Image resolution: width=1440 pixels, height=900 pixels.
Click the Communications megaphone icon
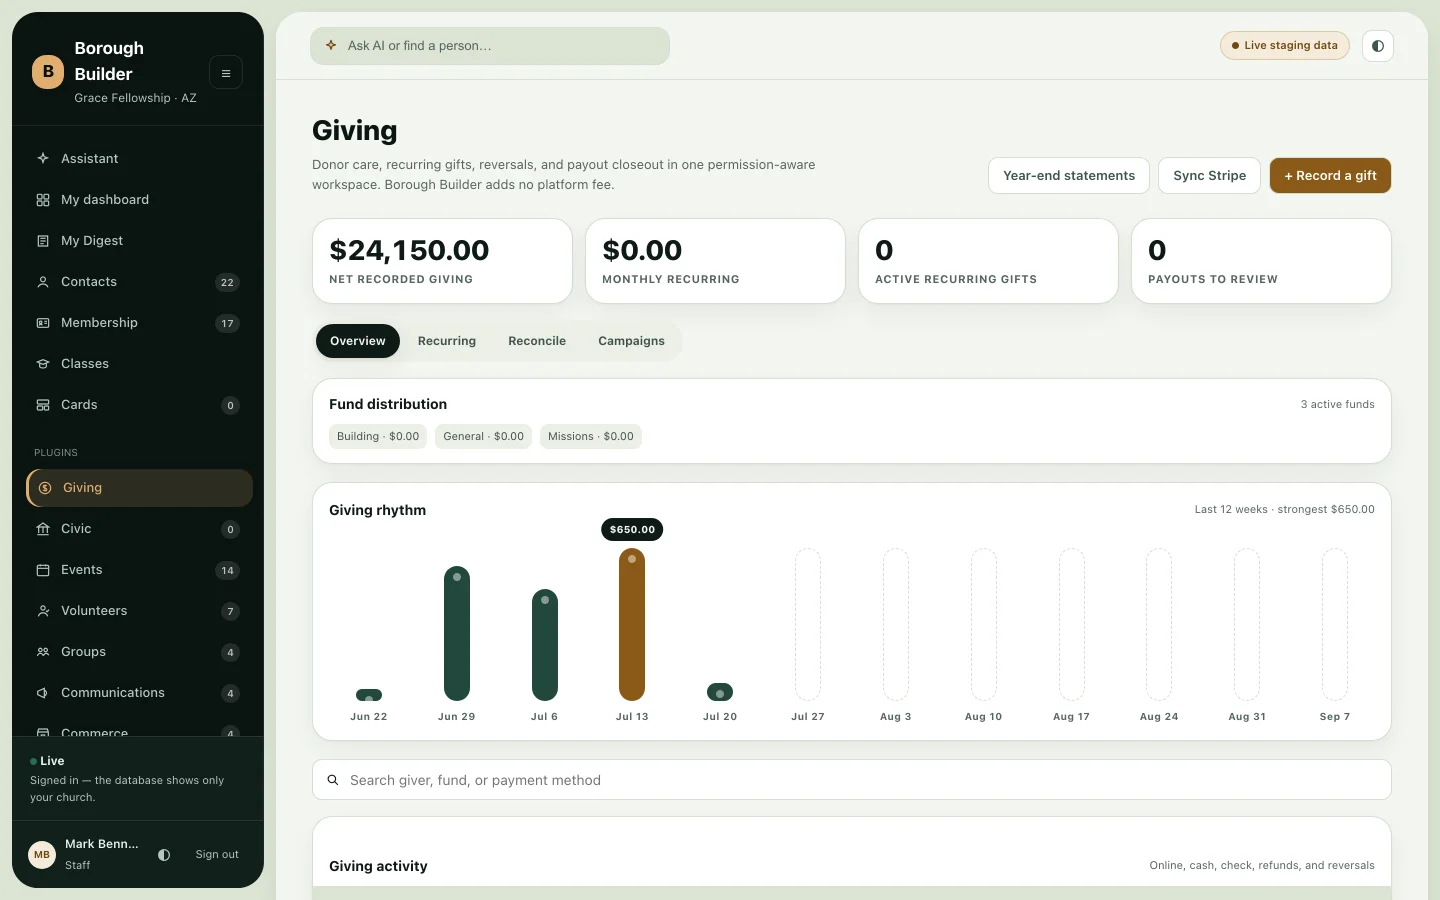point(43,693)
